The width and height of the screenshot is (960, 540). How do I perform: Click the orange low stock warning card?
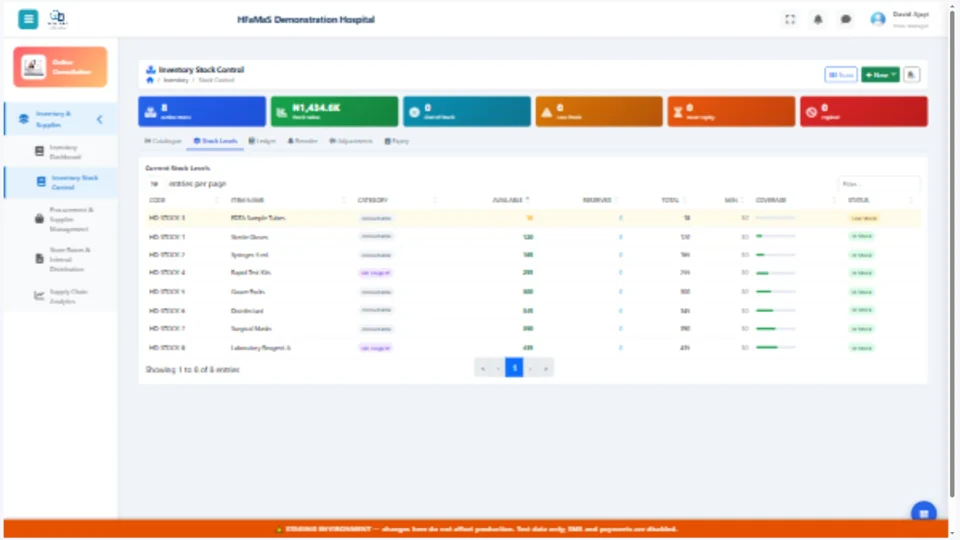tap(599, 111)
